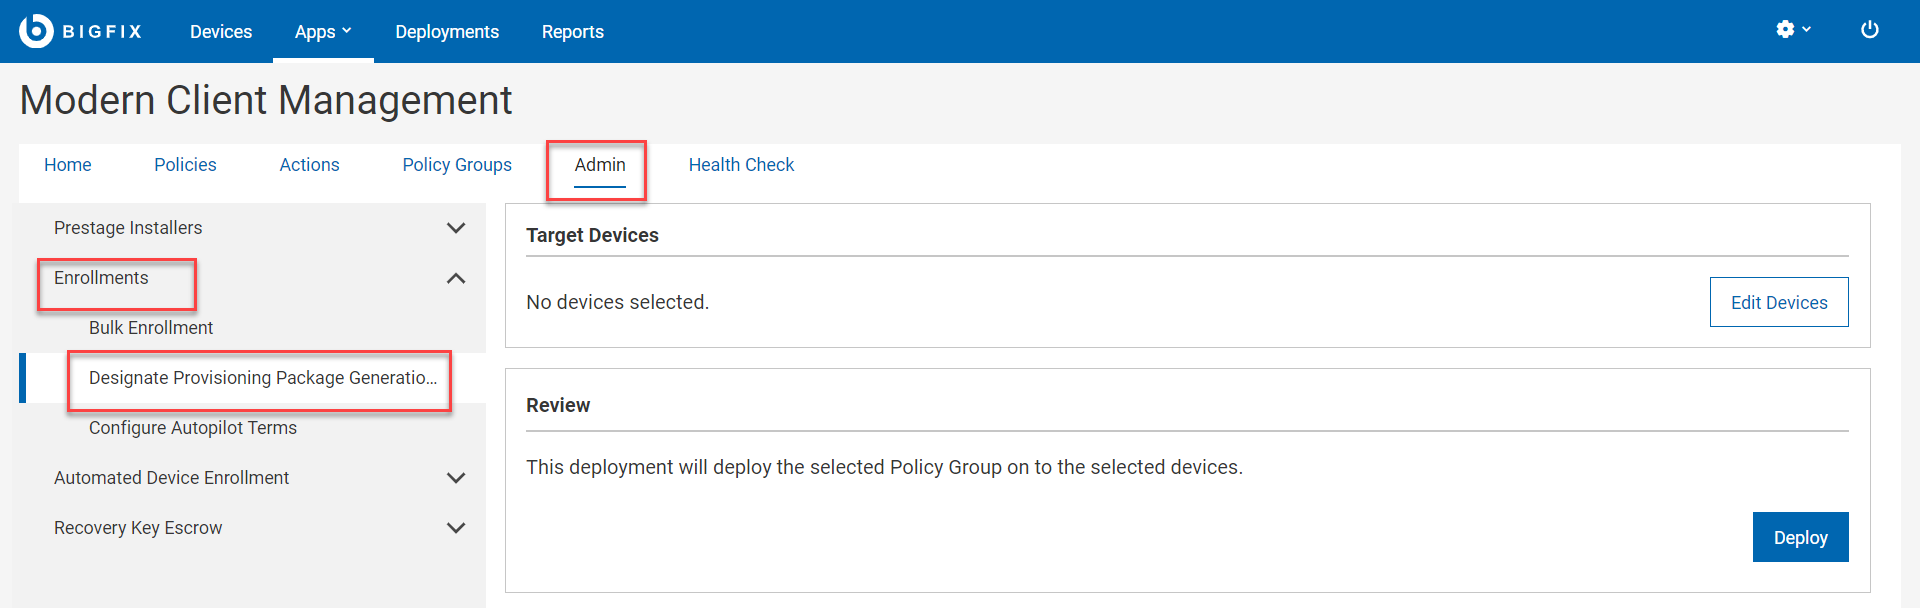The image size is (1920, 608).
Task: Navigate to the Devices page
Action: 220,31
